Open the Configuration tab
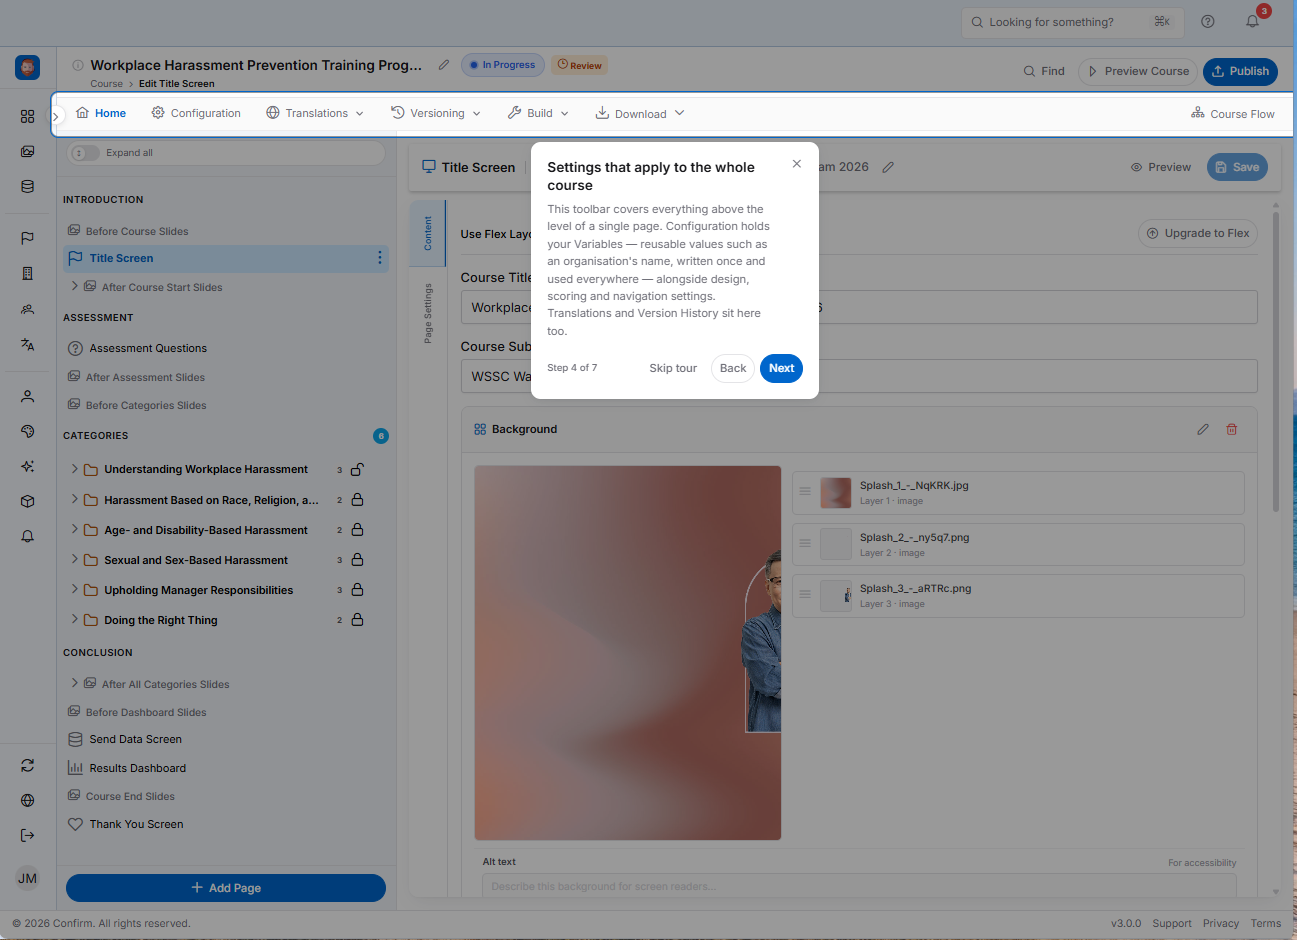This screenshot has height=940, width=1297. tap(196, 113)
